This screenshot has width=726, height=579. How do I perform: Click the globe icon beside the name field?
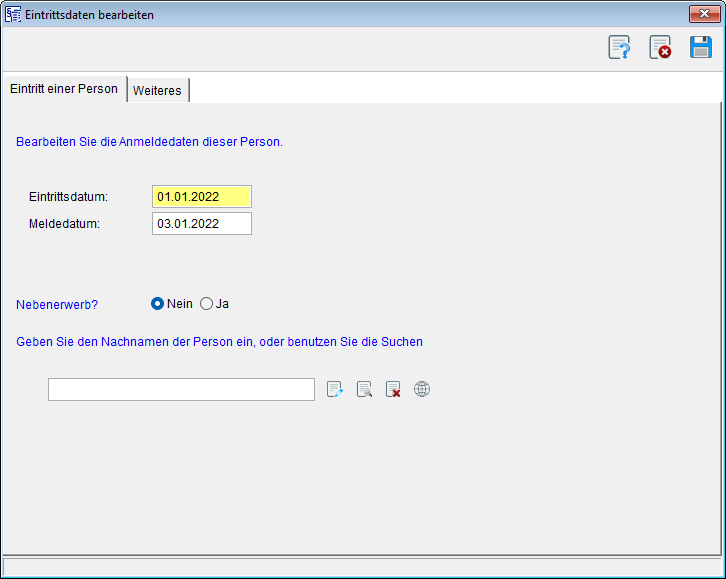[x=422, y=390]
